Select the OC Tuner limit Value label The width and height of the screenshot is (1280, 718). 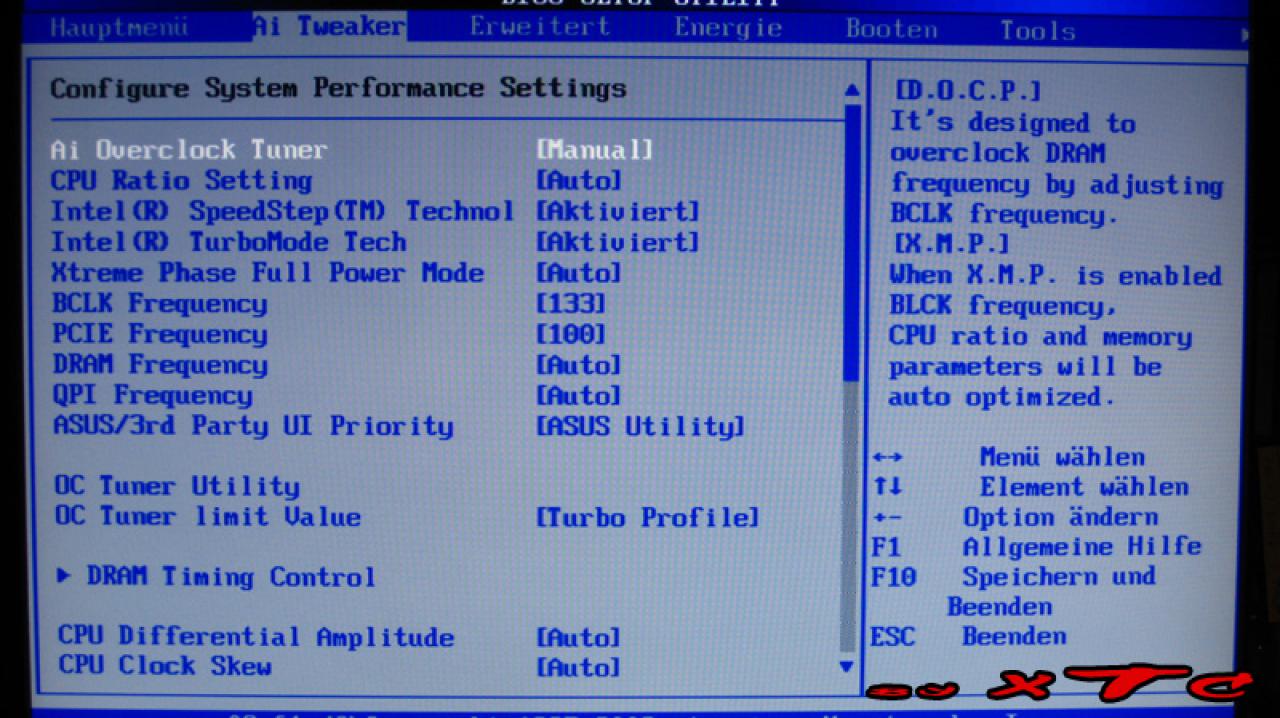click(207, 517)
